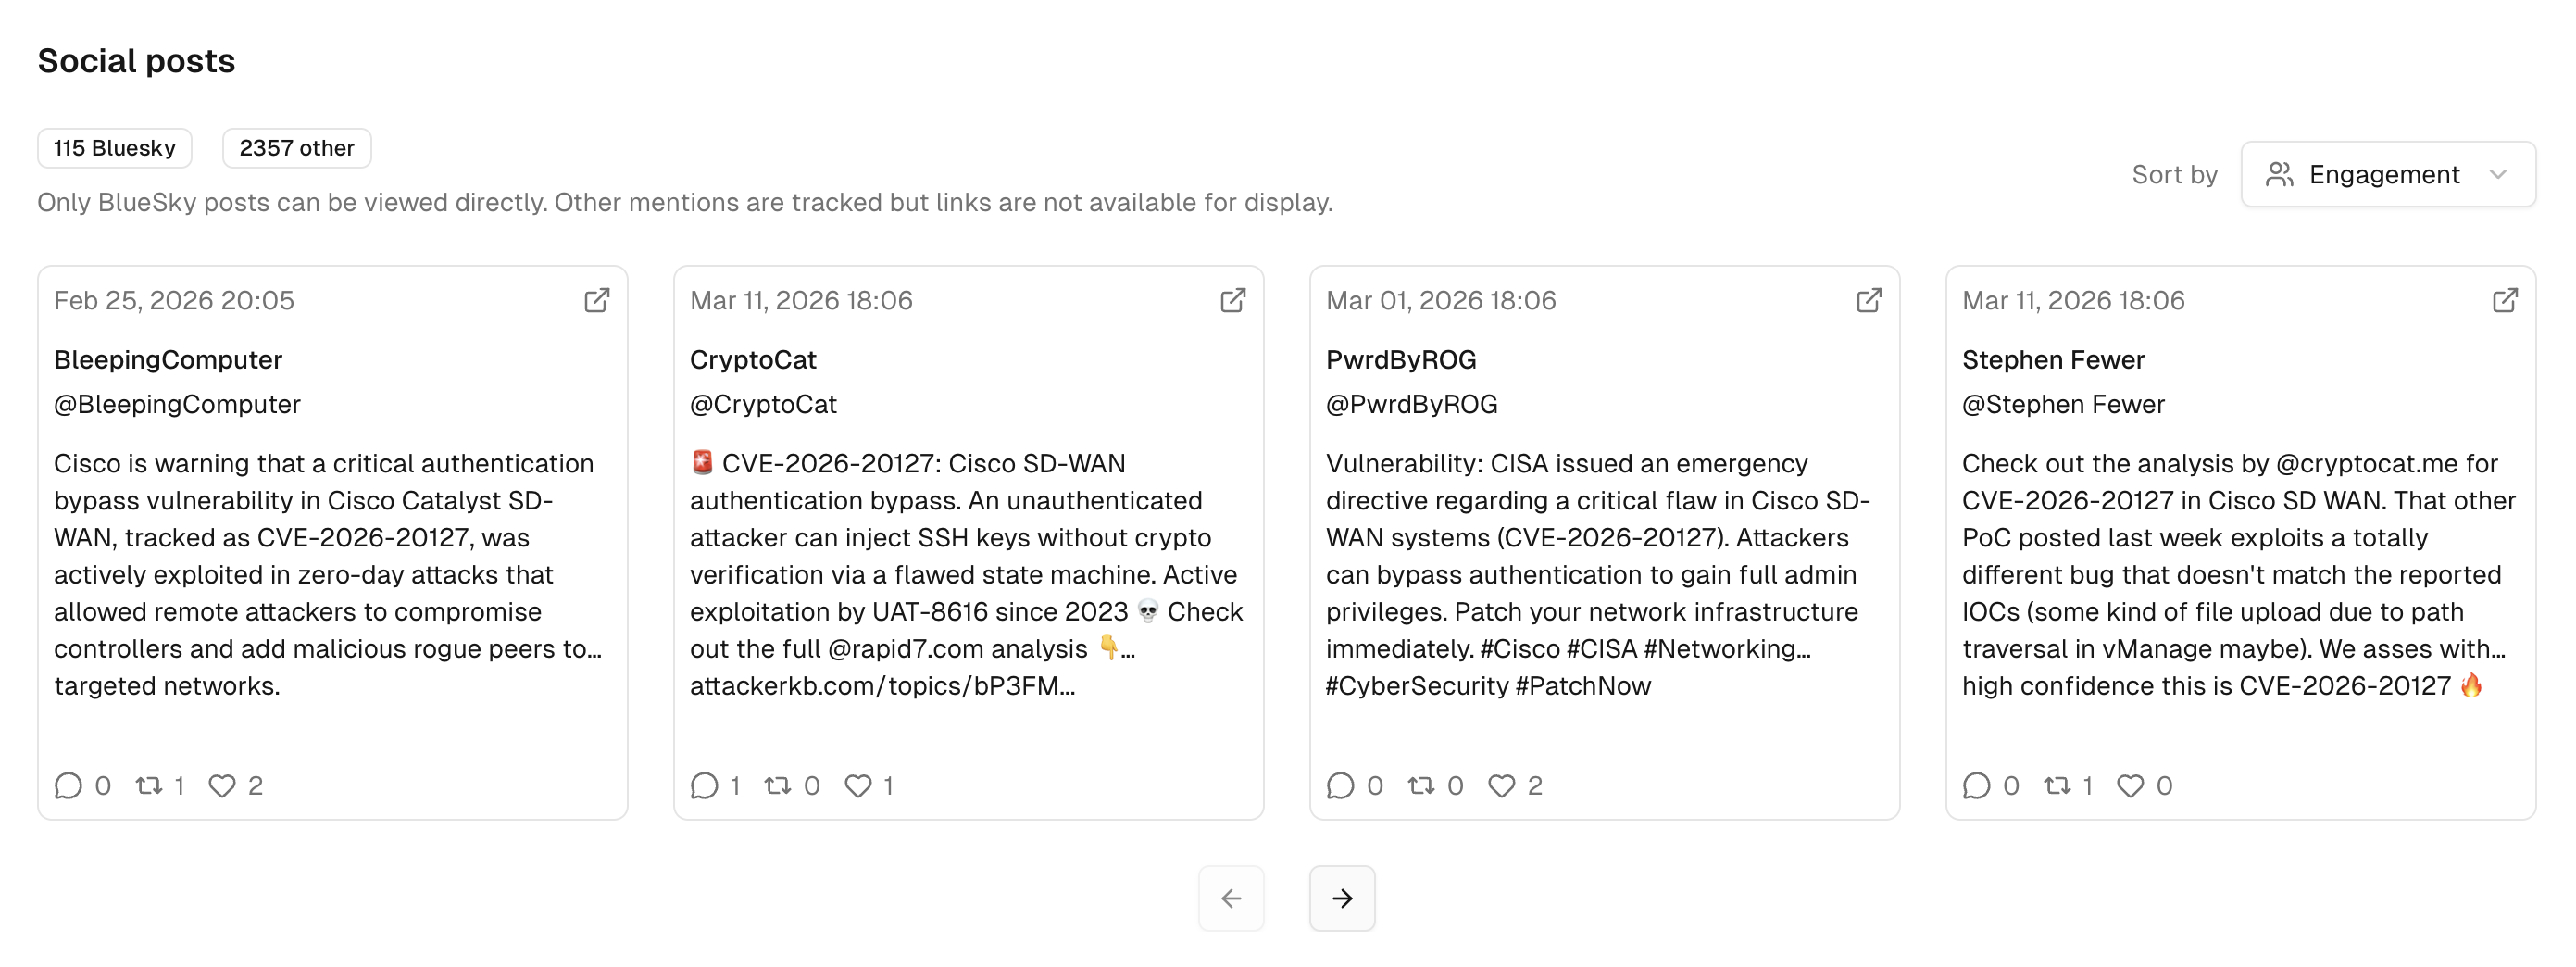Open Stephen Fewer post external link icon
This screenshot has width=2576, height=967.
point(2505,300)
